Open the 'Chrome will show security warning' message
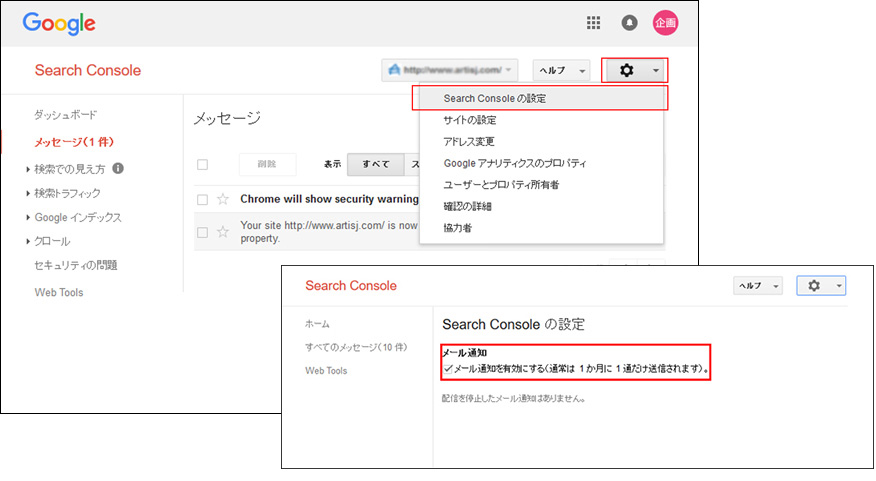Image resolution: width=876 pixels, height=481 pixels. click(329, 199)
